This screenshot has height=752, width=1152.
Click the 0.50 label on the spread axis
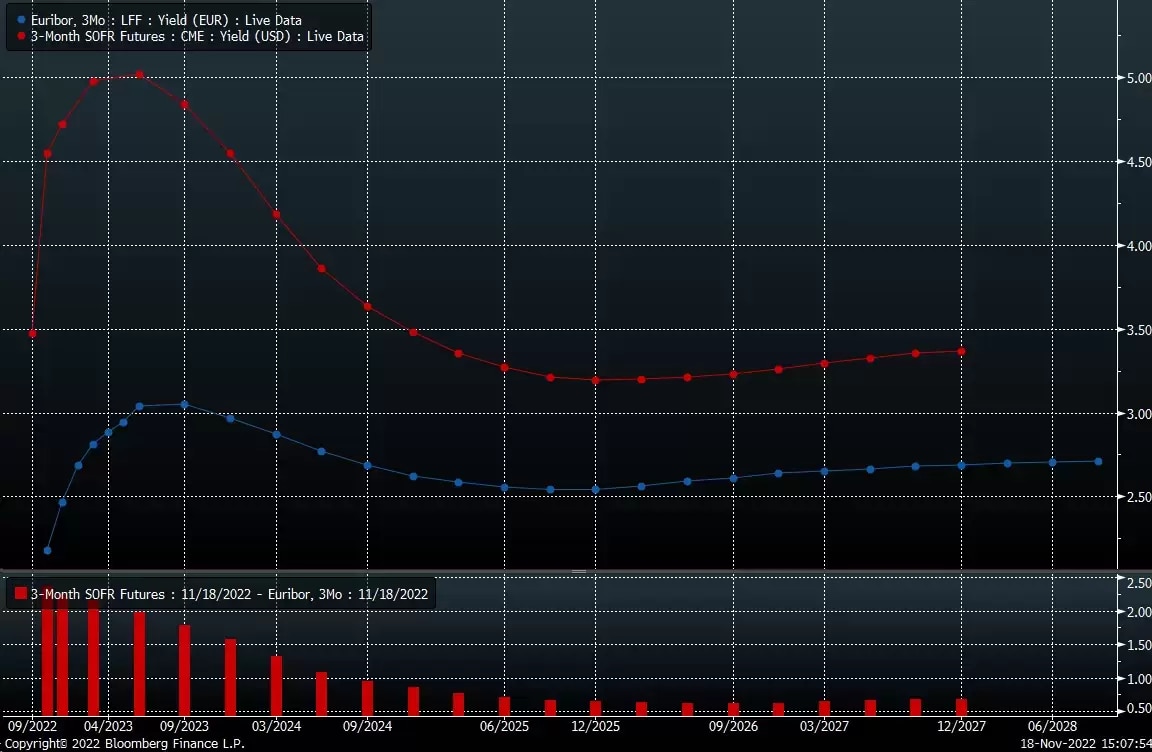pos(1139,708)
